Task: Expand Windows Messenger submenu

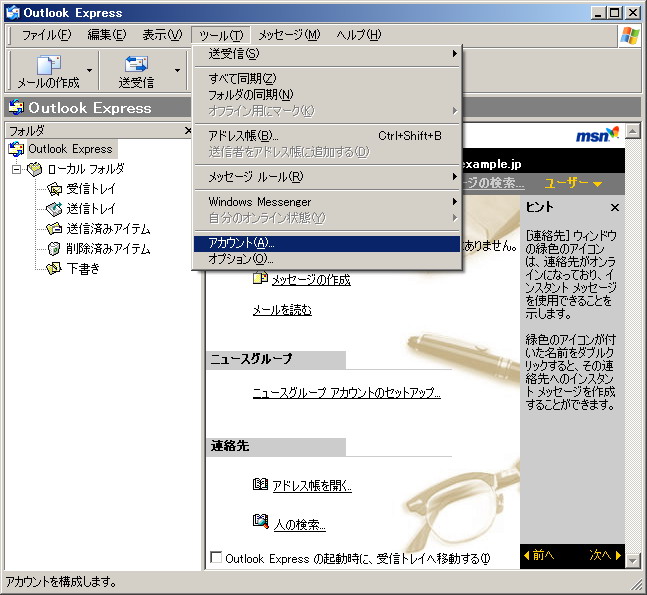Action: coord(327,202)
